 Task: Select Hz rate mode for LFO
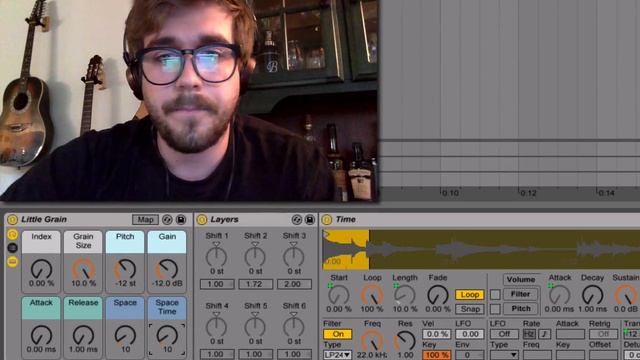click(x=529, y=334)
